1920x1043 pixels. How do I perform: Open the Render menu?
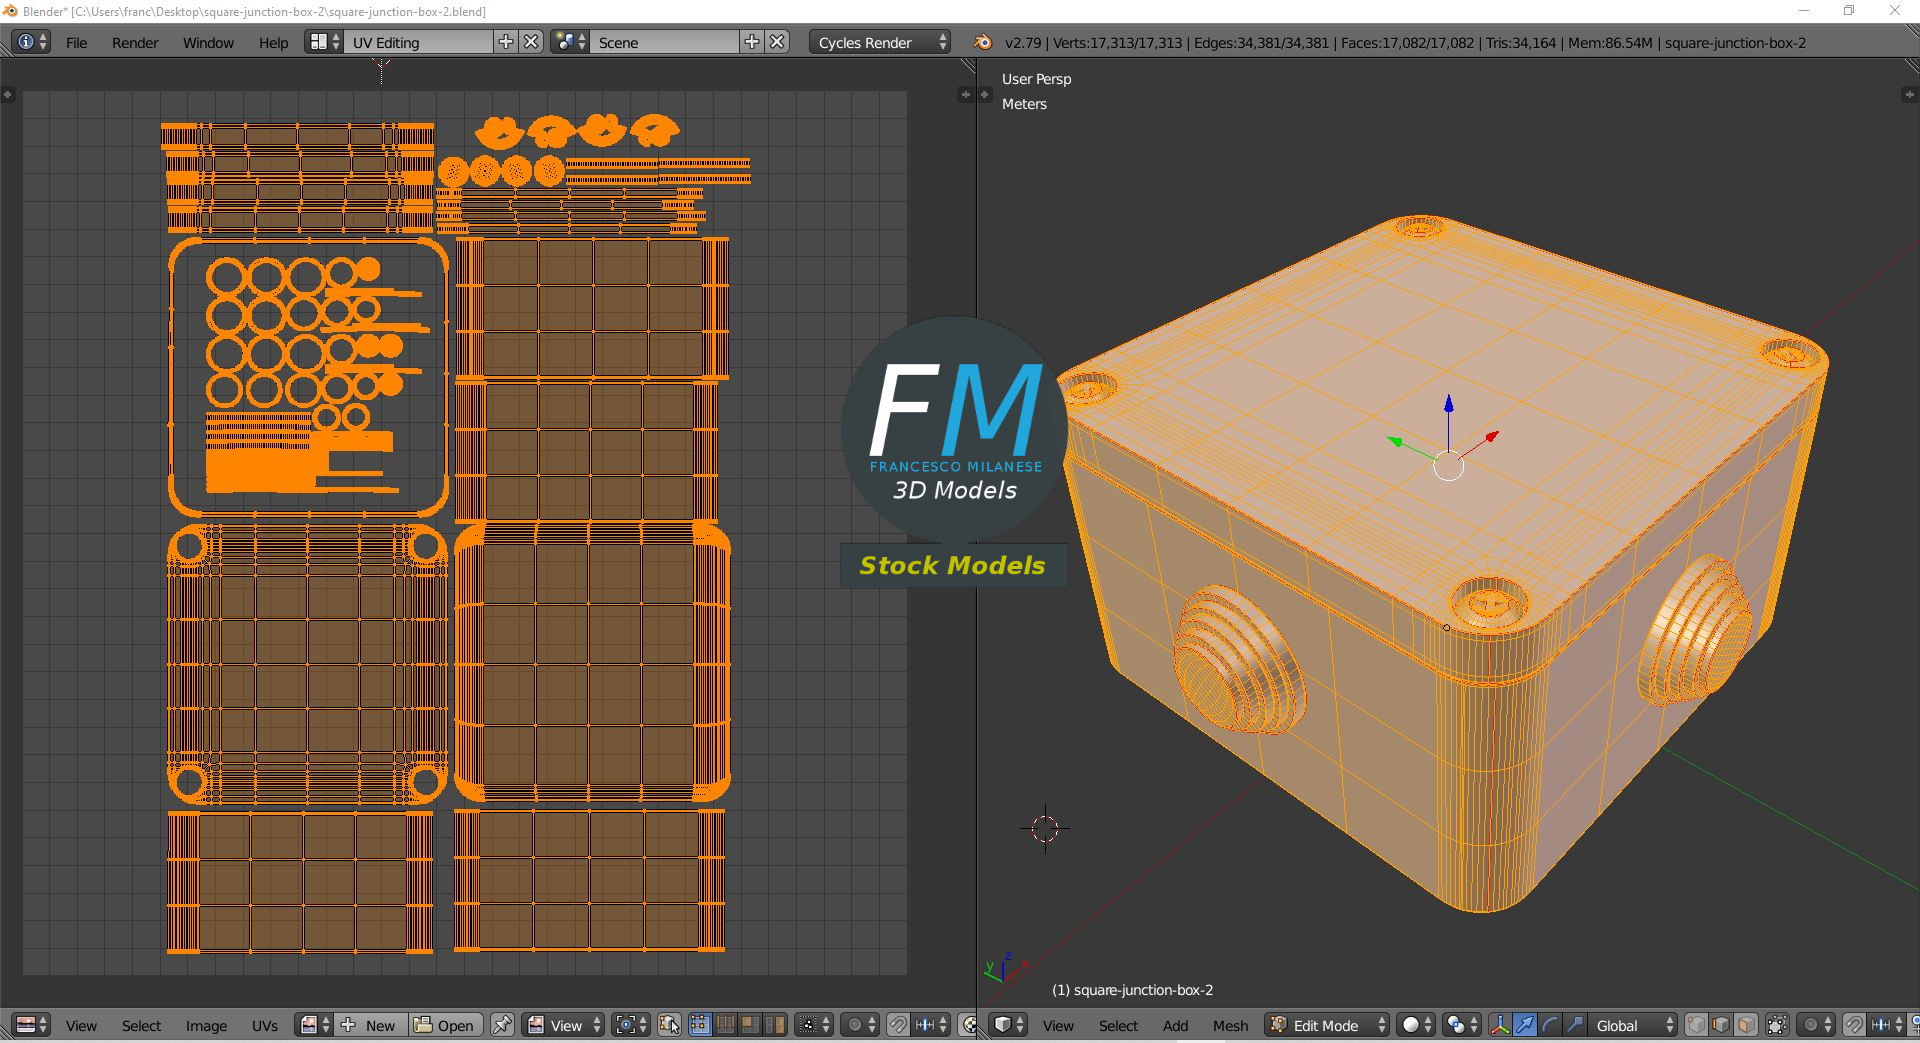[135, 42]
